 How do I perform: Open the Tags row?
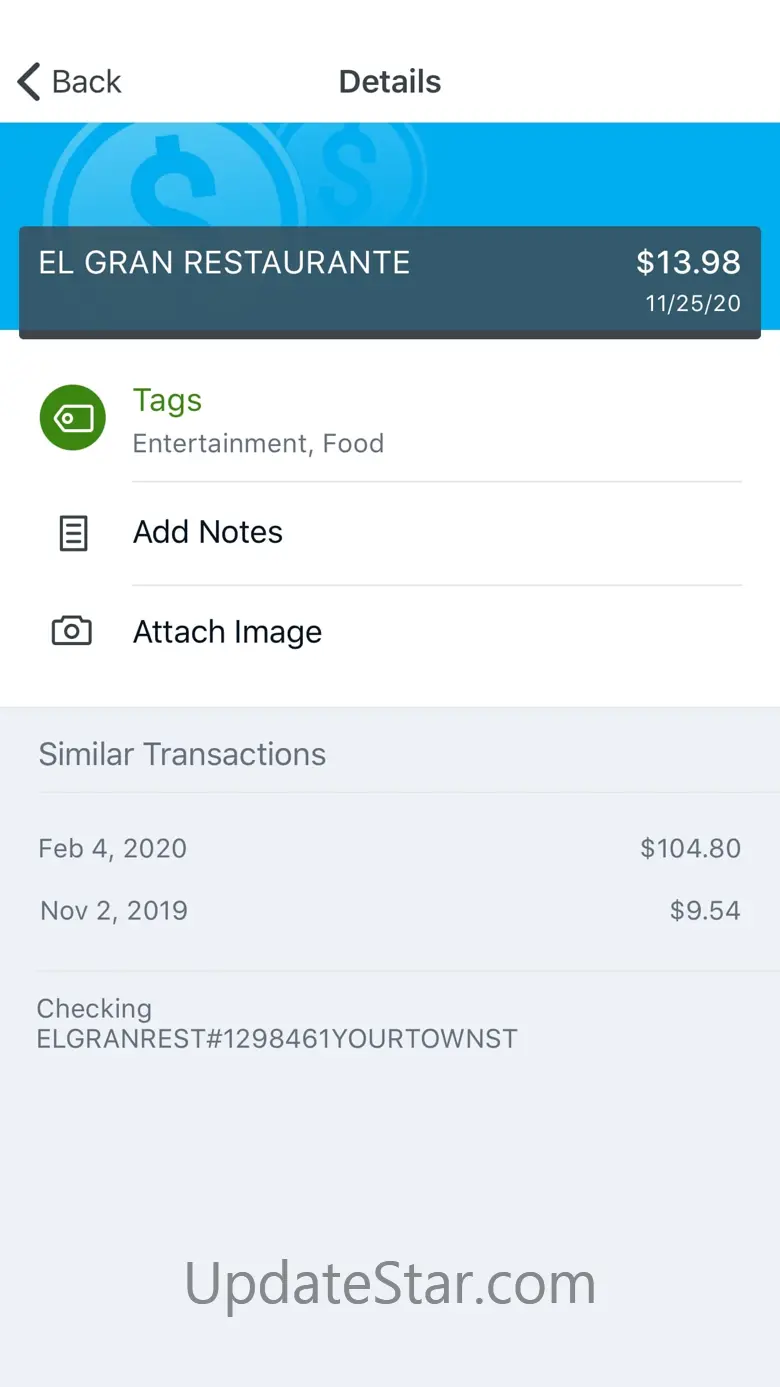click(x=390, y=420)
